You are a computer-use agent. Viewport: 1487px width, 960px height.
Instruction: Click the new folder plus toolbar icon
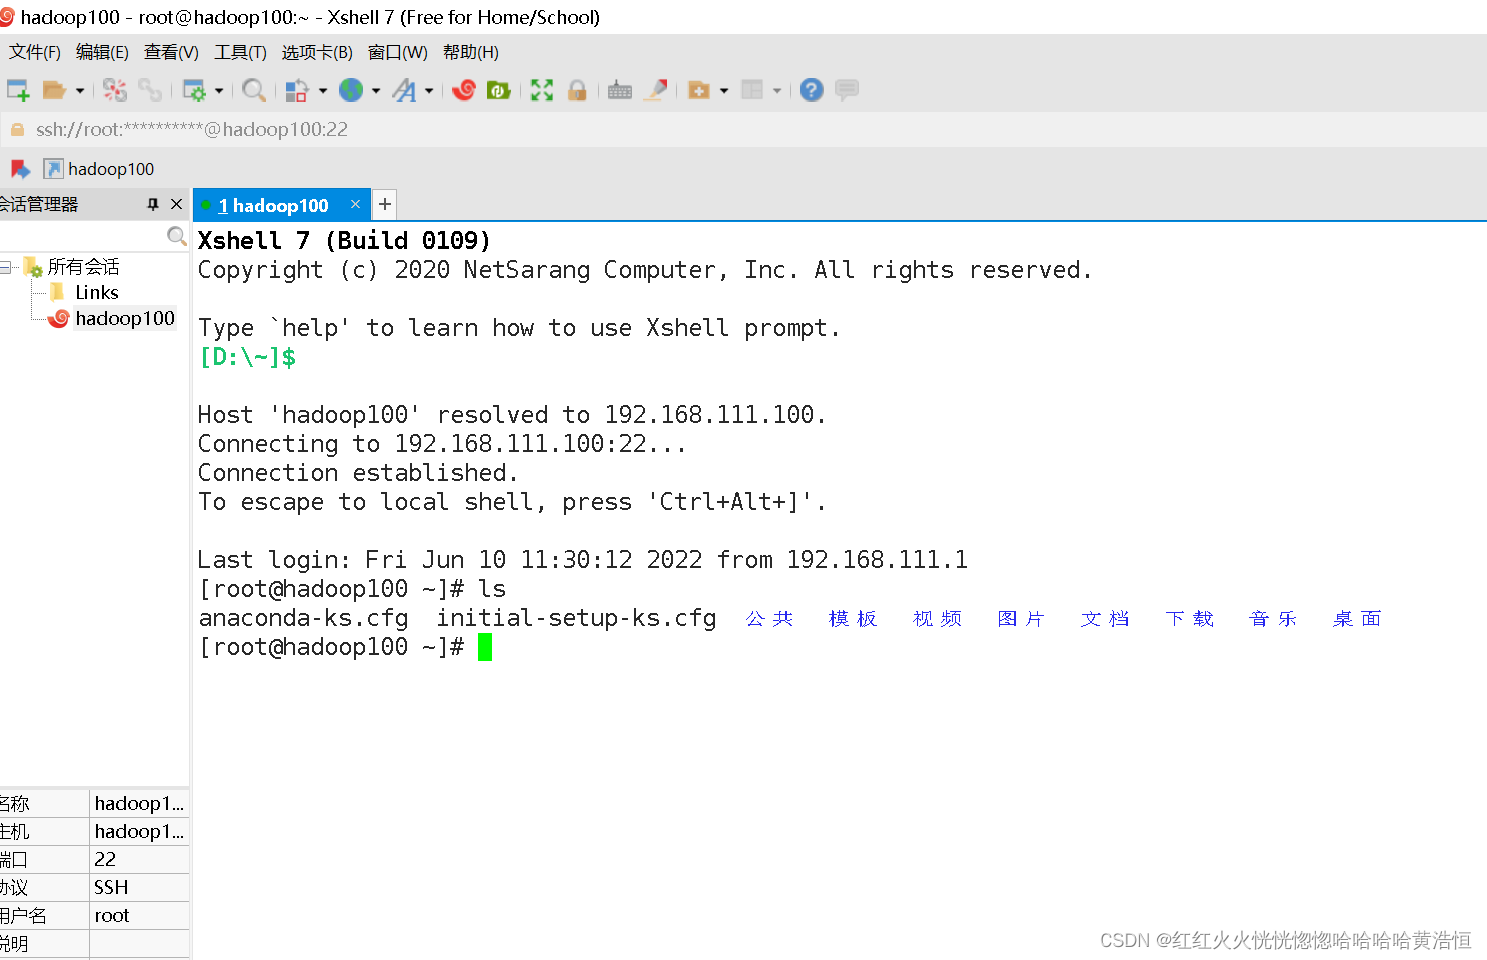699,90
